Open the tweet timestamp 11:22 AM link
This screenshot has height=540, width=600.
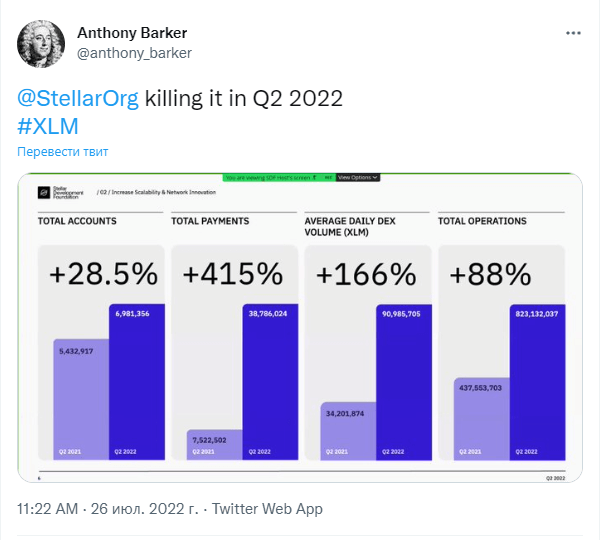[47, 509]
